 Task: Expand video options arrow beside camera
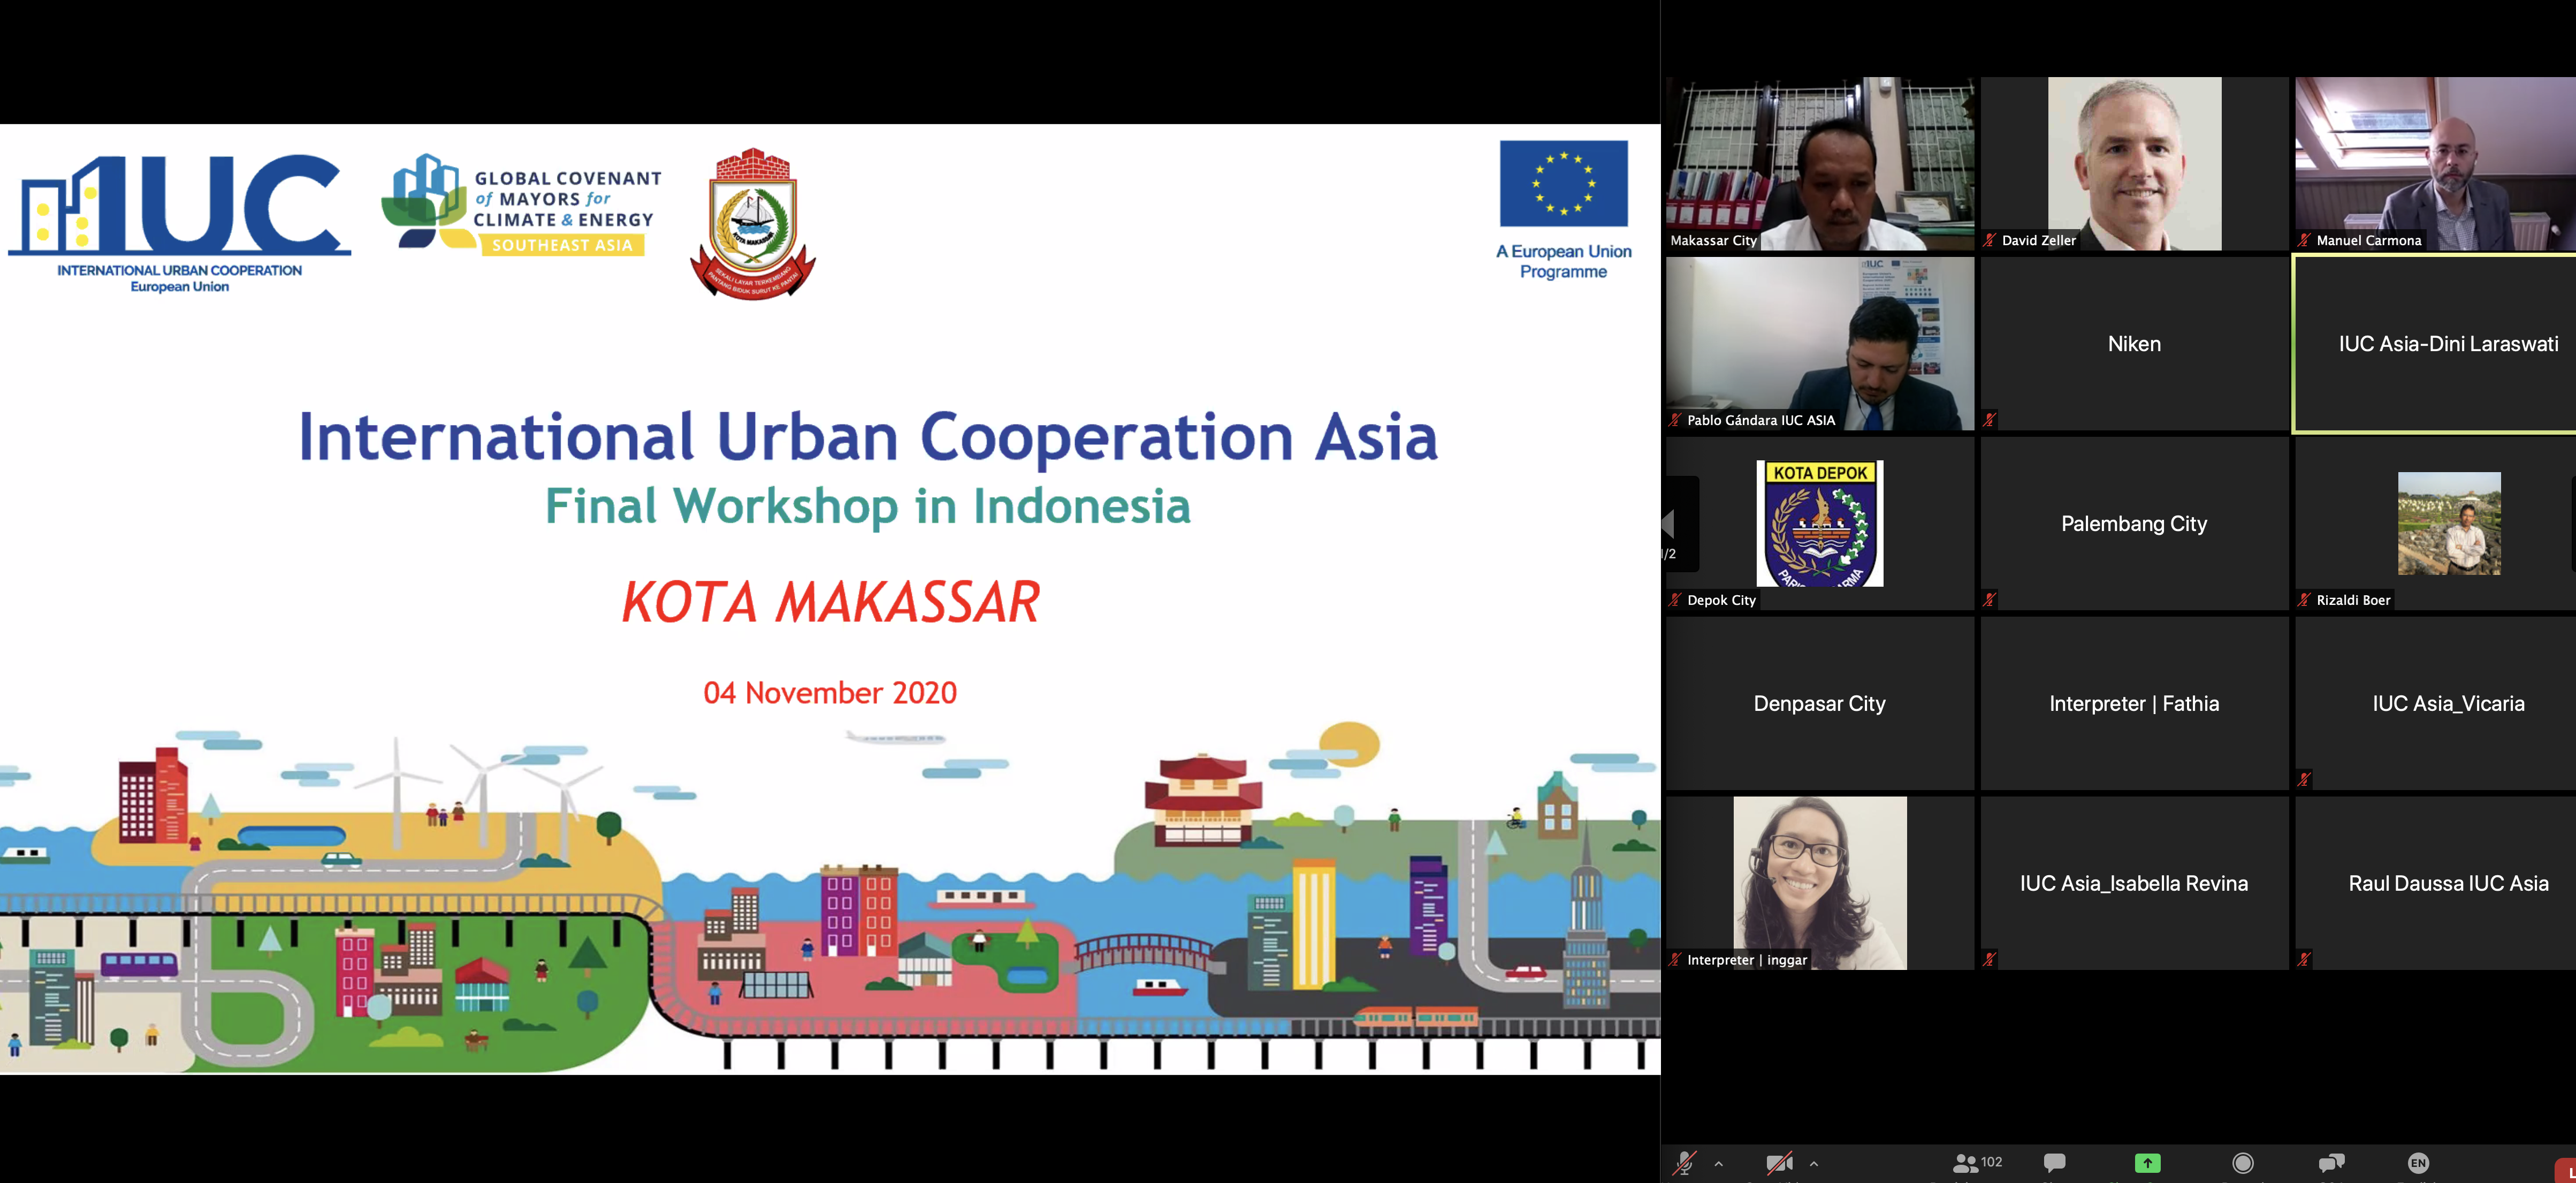tap(1813, 1163)
